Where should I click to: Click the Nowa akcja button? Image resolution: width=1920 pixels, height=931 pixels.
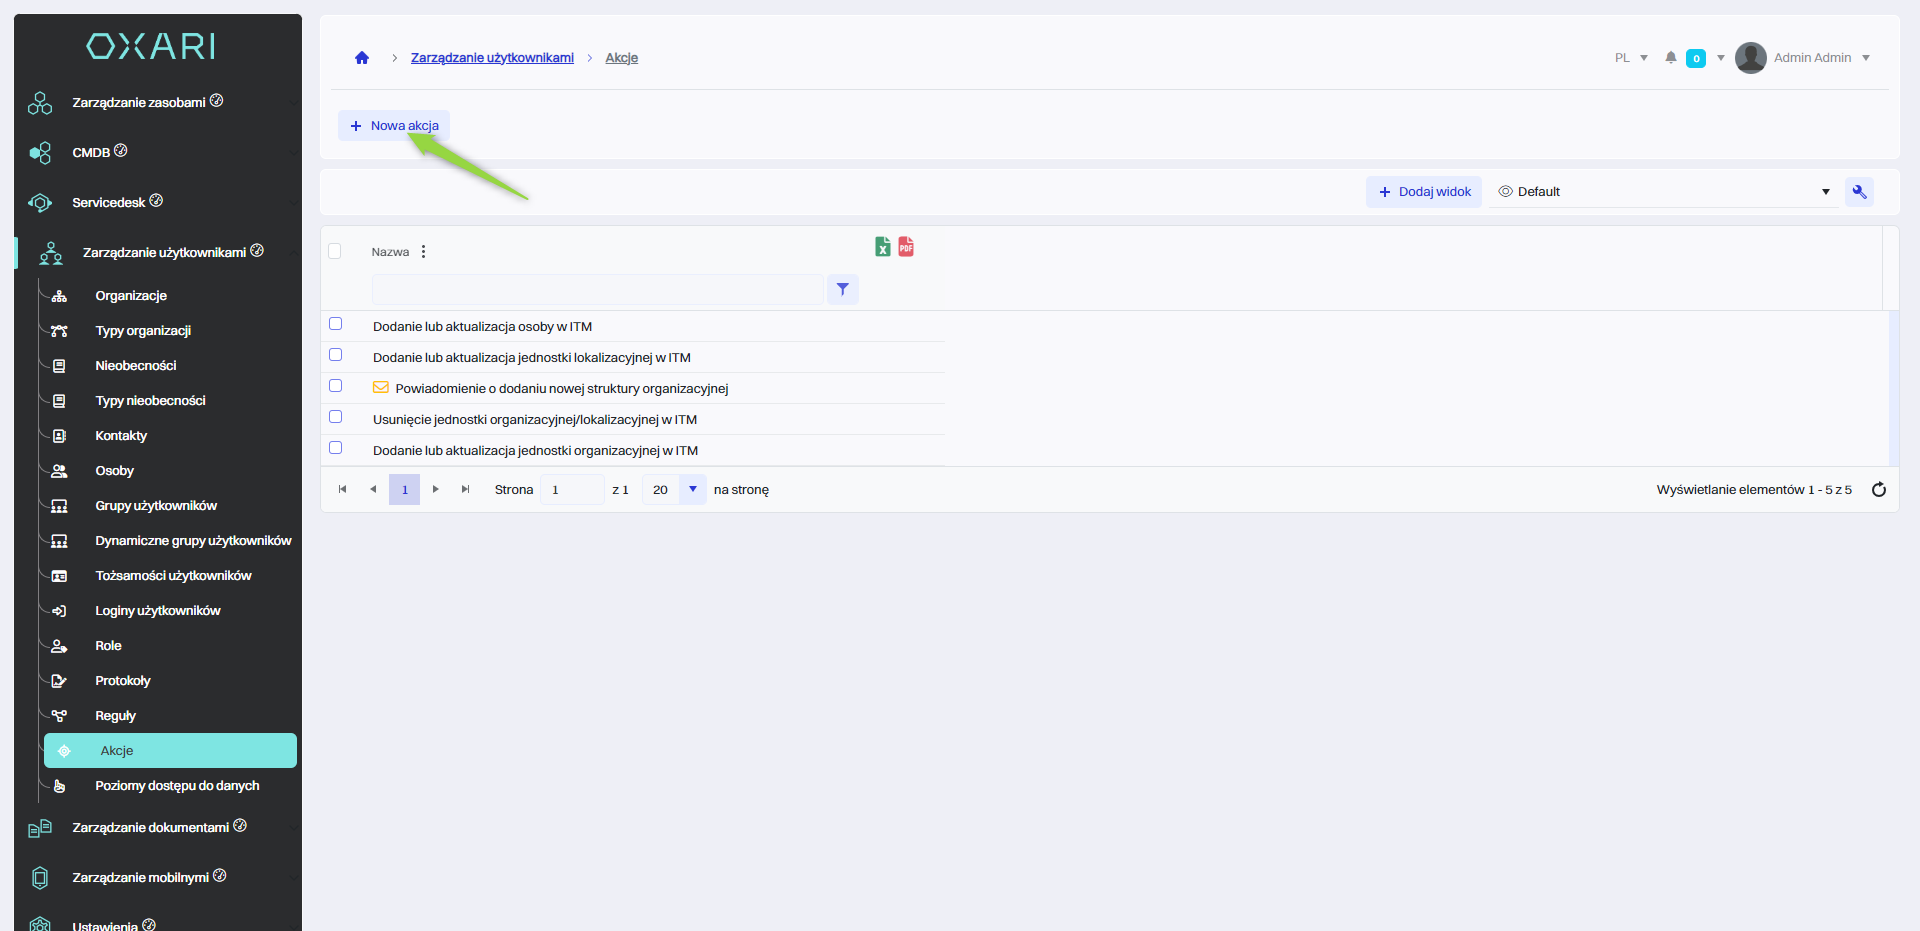pos(394,126)
